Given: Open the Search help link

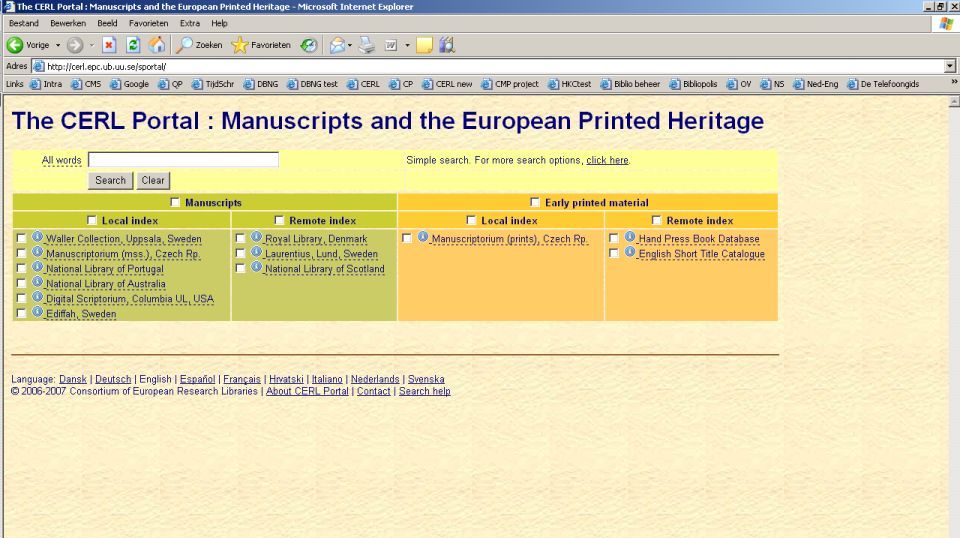Looking at the screenshot, I should point(424,391).
